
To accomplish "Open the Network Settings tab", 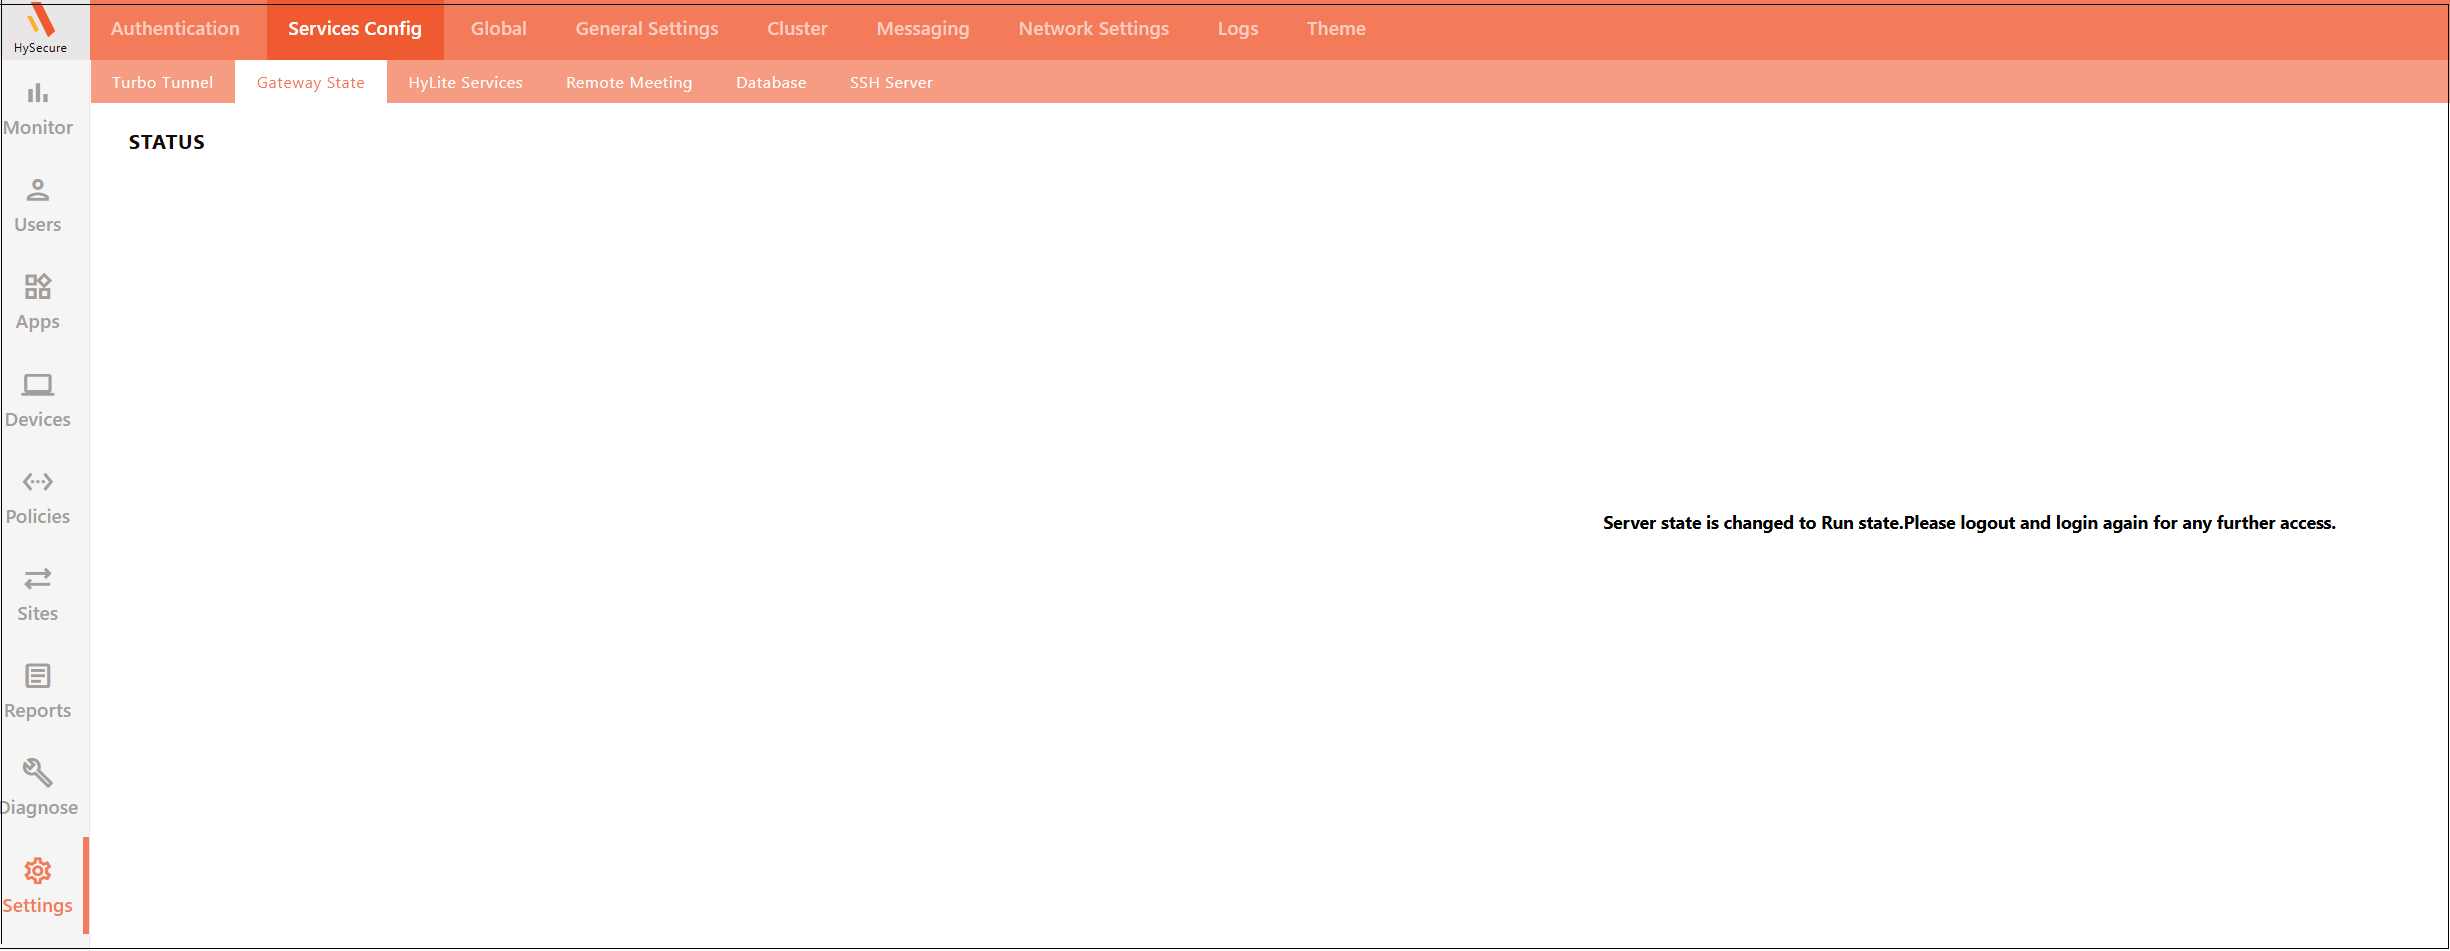I will pyautogui.click(x=1093, y=29).
